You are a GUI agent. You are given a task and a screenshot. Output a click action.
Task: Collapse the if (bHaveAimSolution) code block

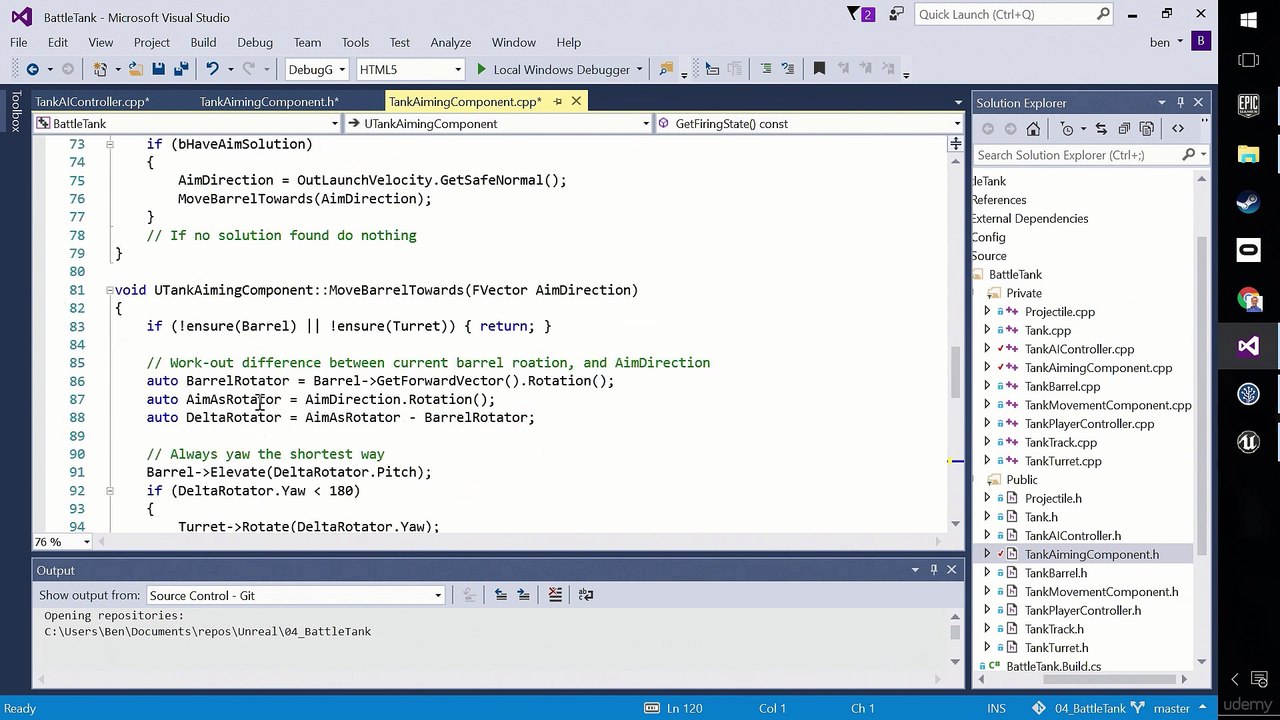pos(110,144)
